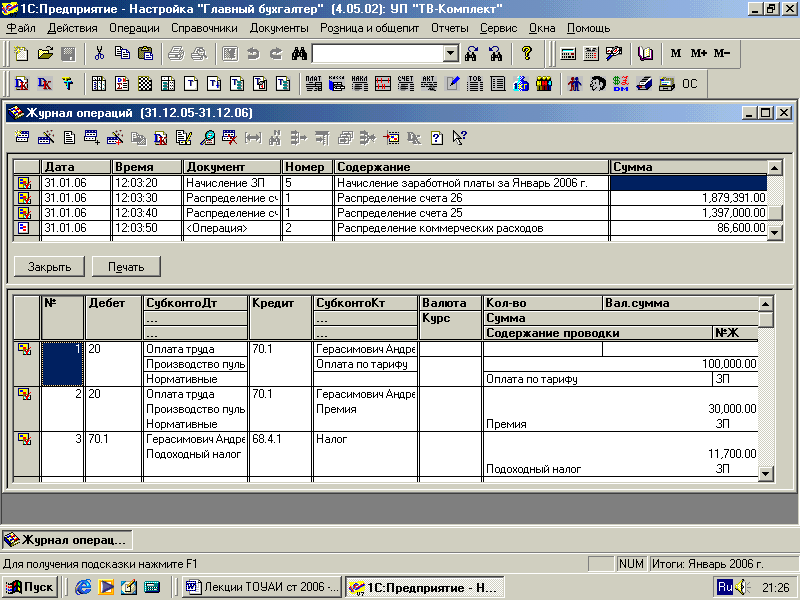Image resolution: width=800 pixels, height=600 pixels.
Task: Switch to Лекции ТОУАИ Word document in taskbar
Action: [262, 587]
